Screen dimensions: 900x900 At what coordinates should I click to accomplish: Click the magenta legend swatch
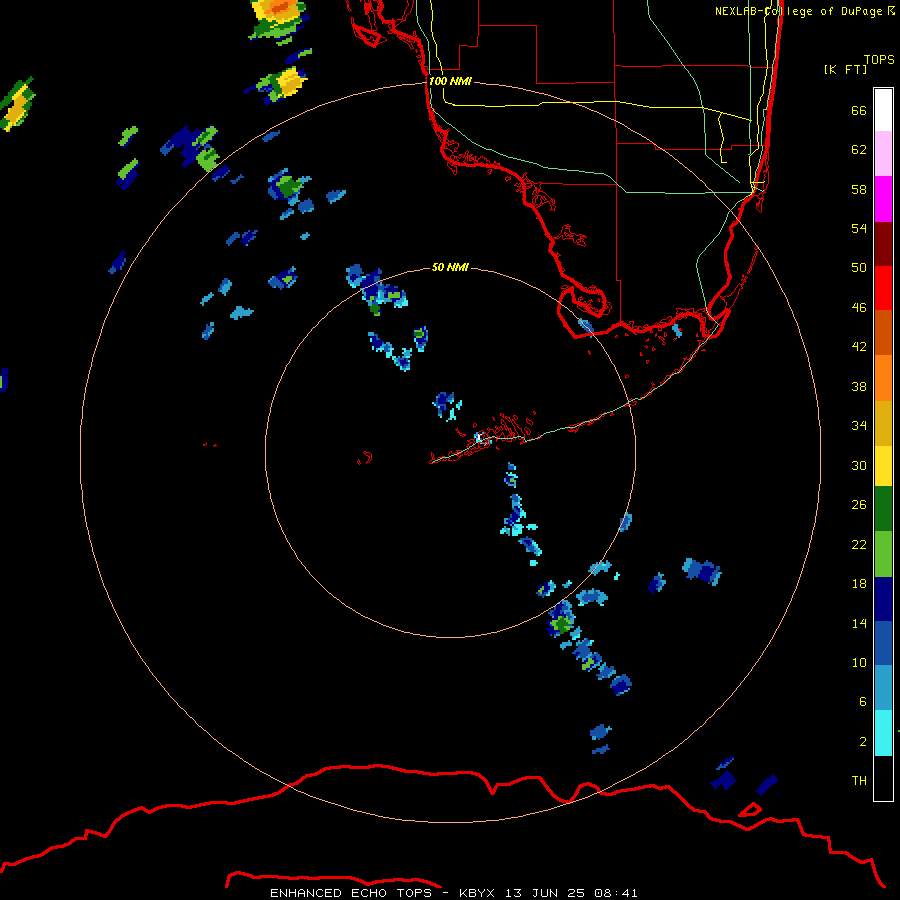(x=883, y=199)
